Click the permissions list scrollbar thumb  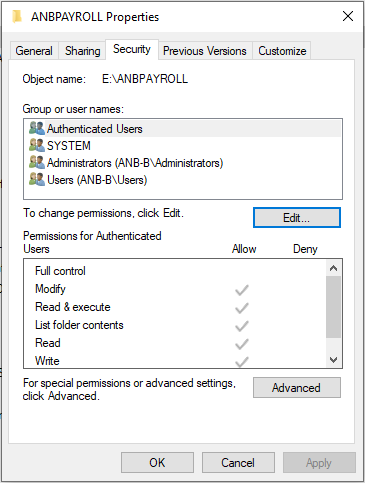tap(333, 307)
